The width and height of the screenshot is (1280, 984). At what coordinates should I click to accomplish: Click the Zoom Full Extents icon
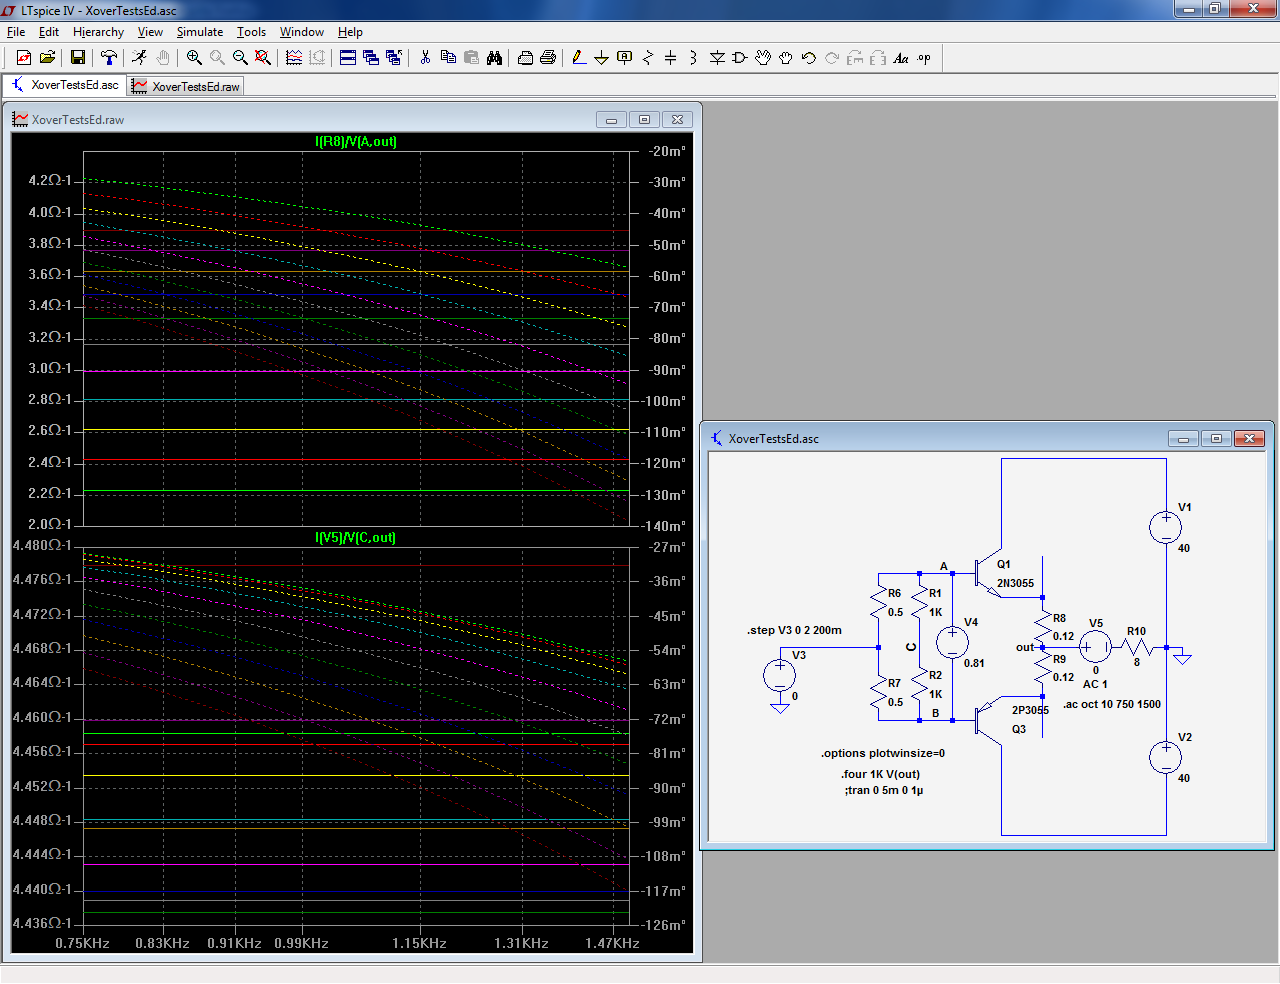tap(263, 58)
